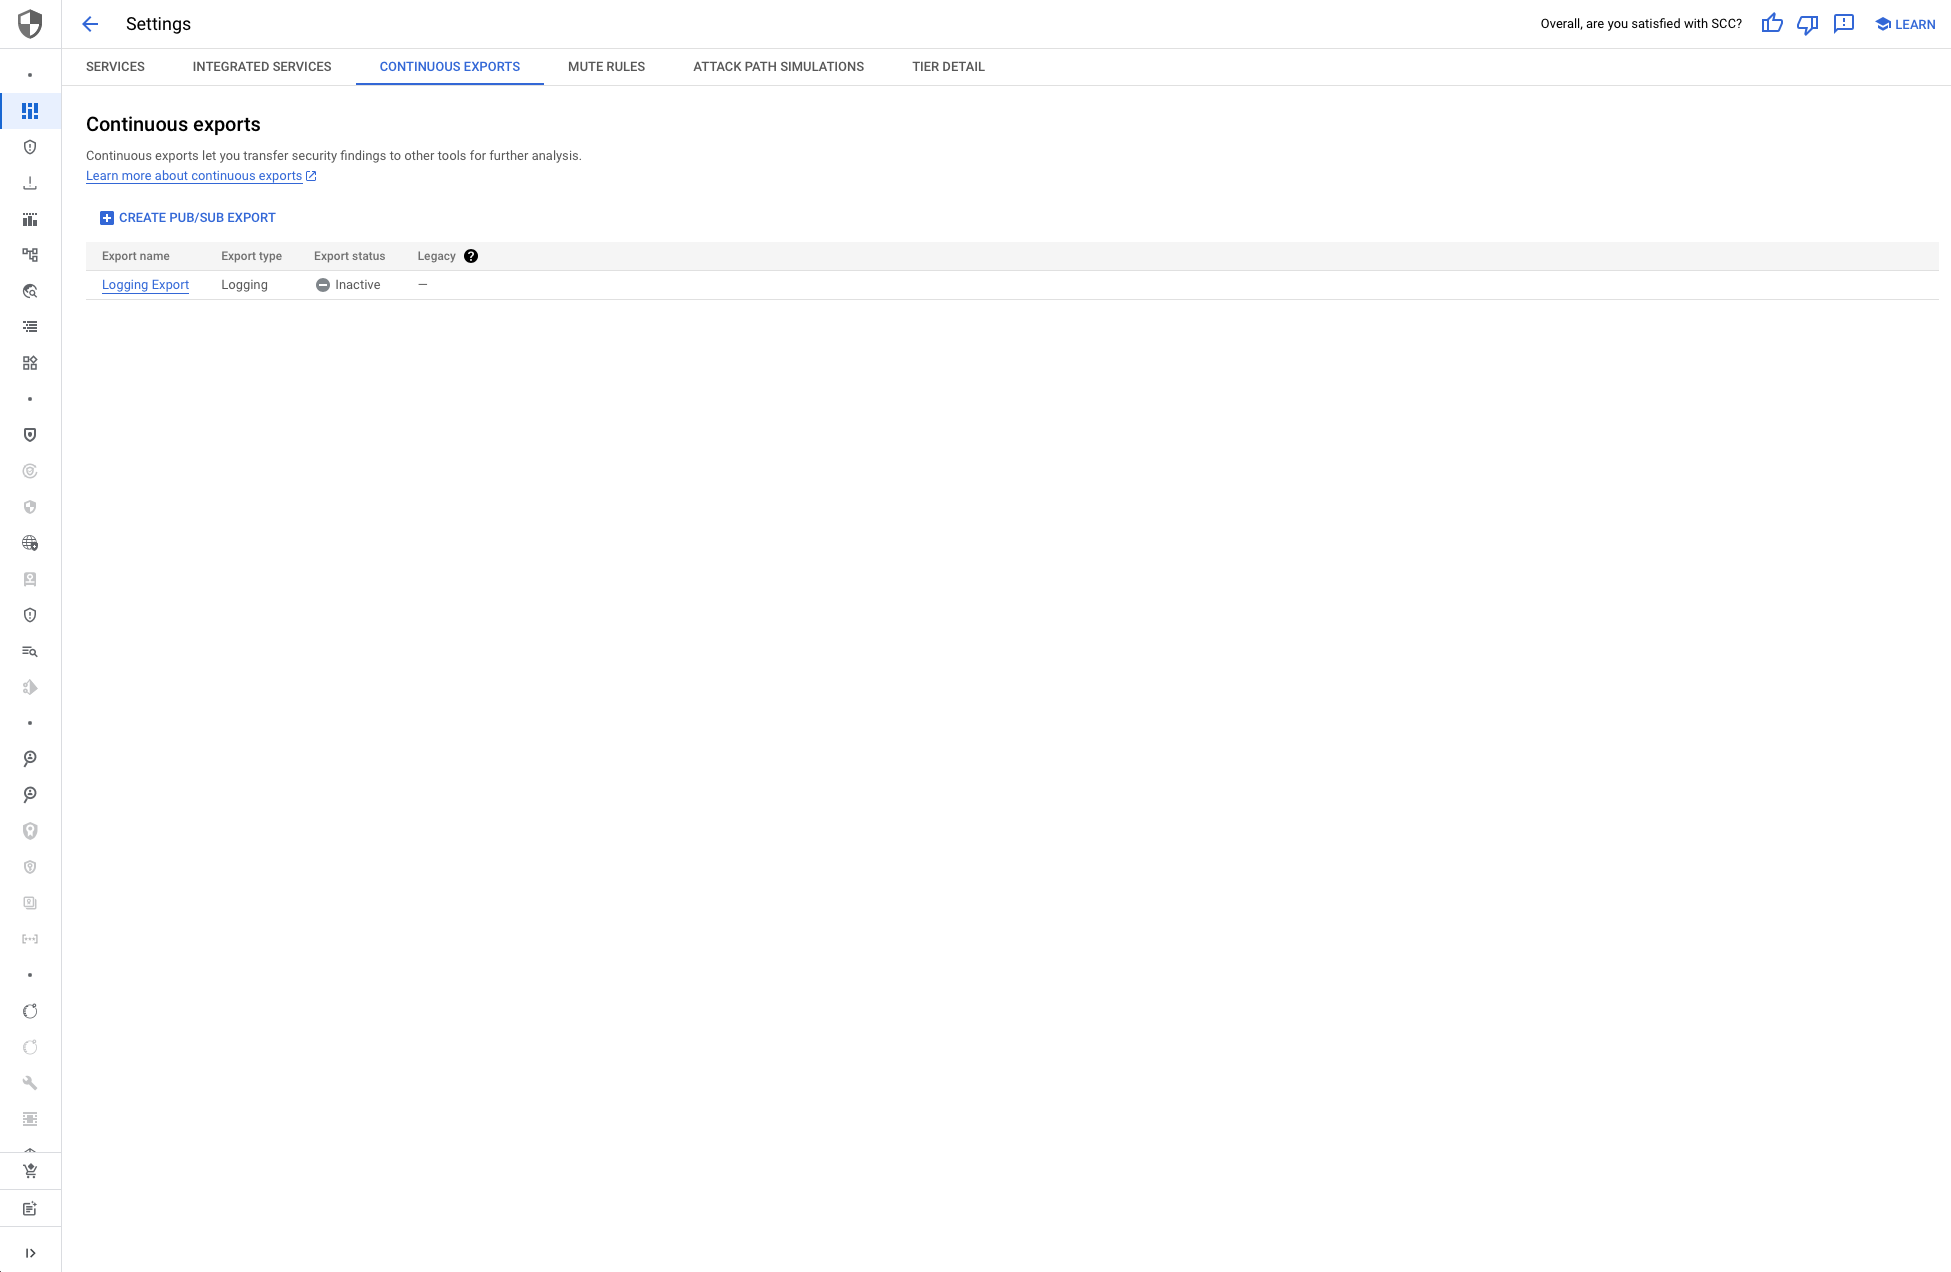
Task: Switch to the Attack Path Simulations tab
Action: (x=778, y=67)
